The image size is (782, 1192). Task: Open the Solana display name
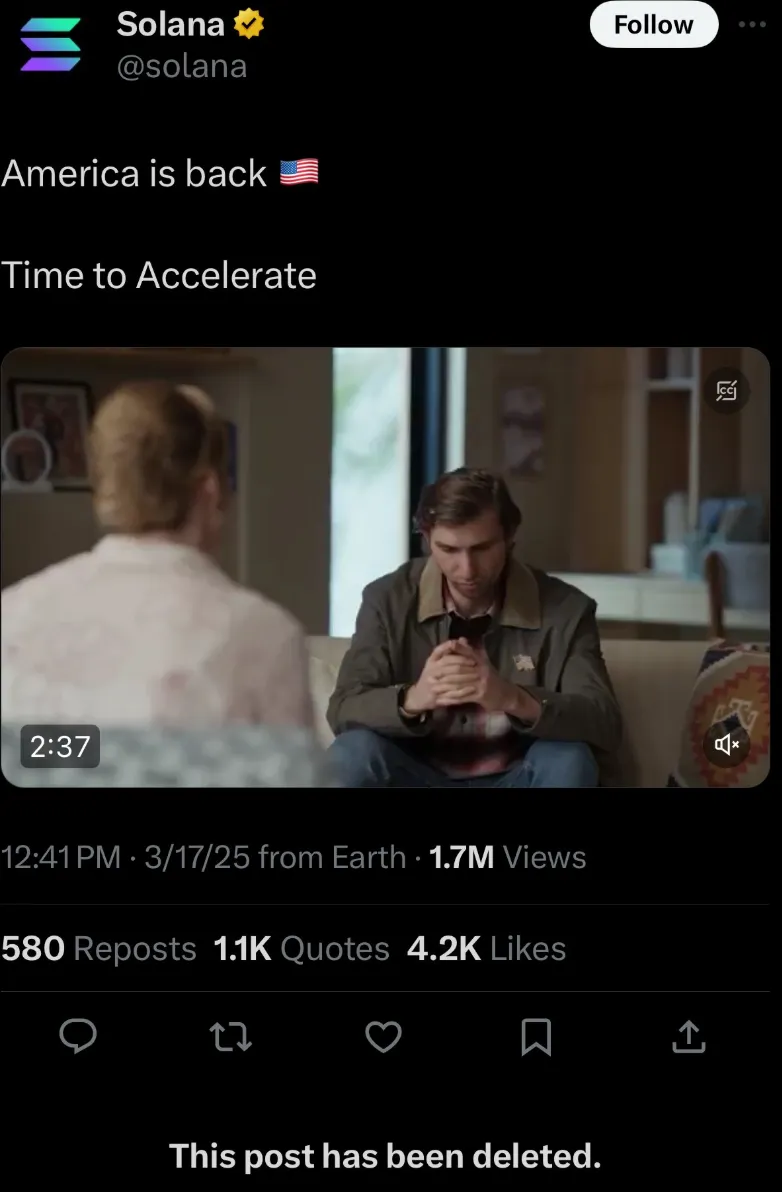(x=170, y=24)
